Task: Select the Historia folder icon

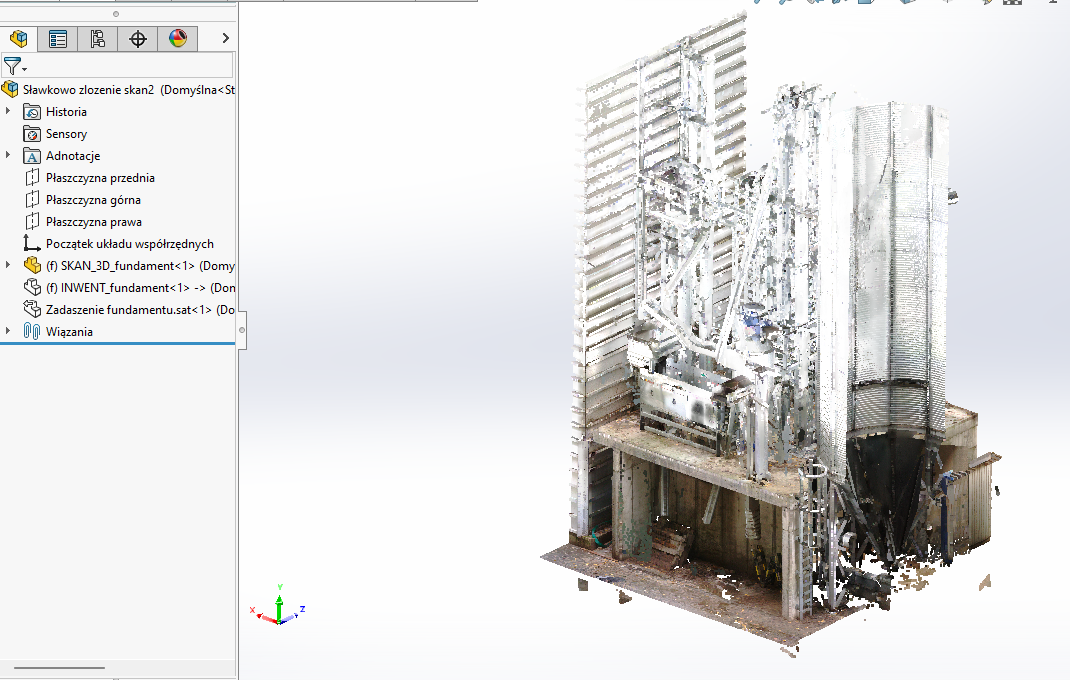Action: (32, 111)
